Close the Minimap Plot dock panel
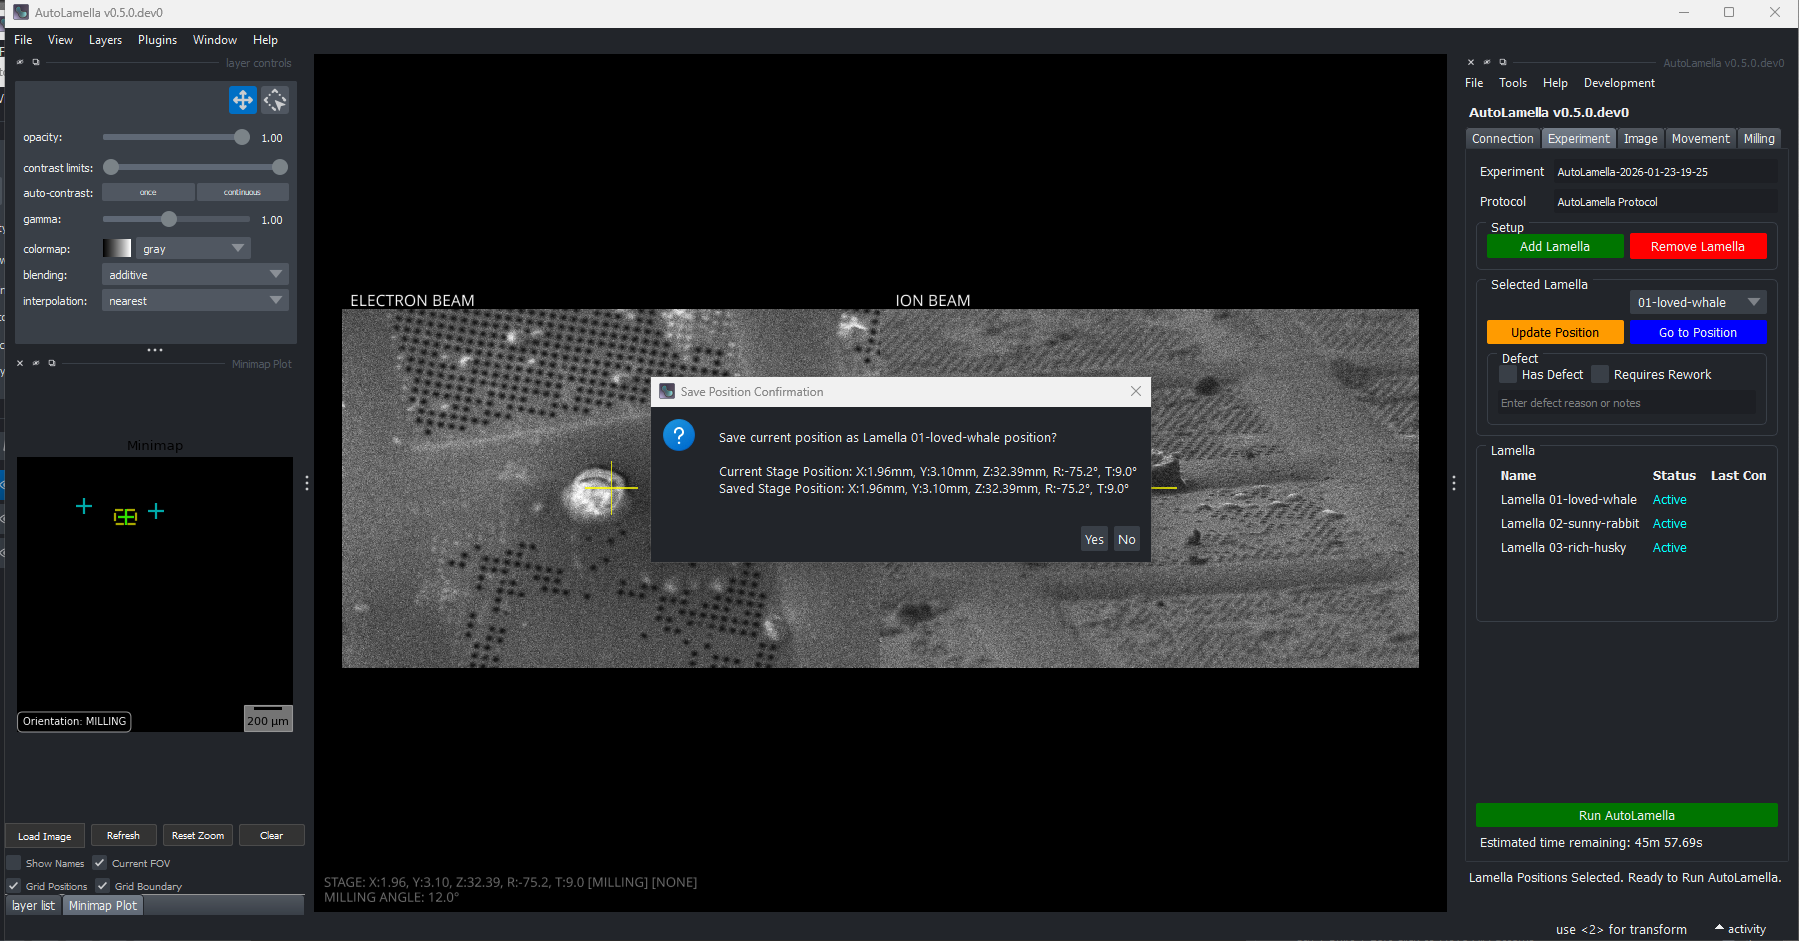The height and width of the screenshot is (941, 1799). click(20, 363)
